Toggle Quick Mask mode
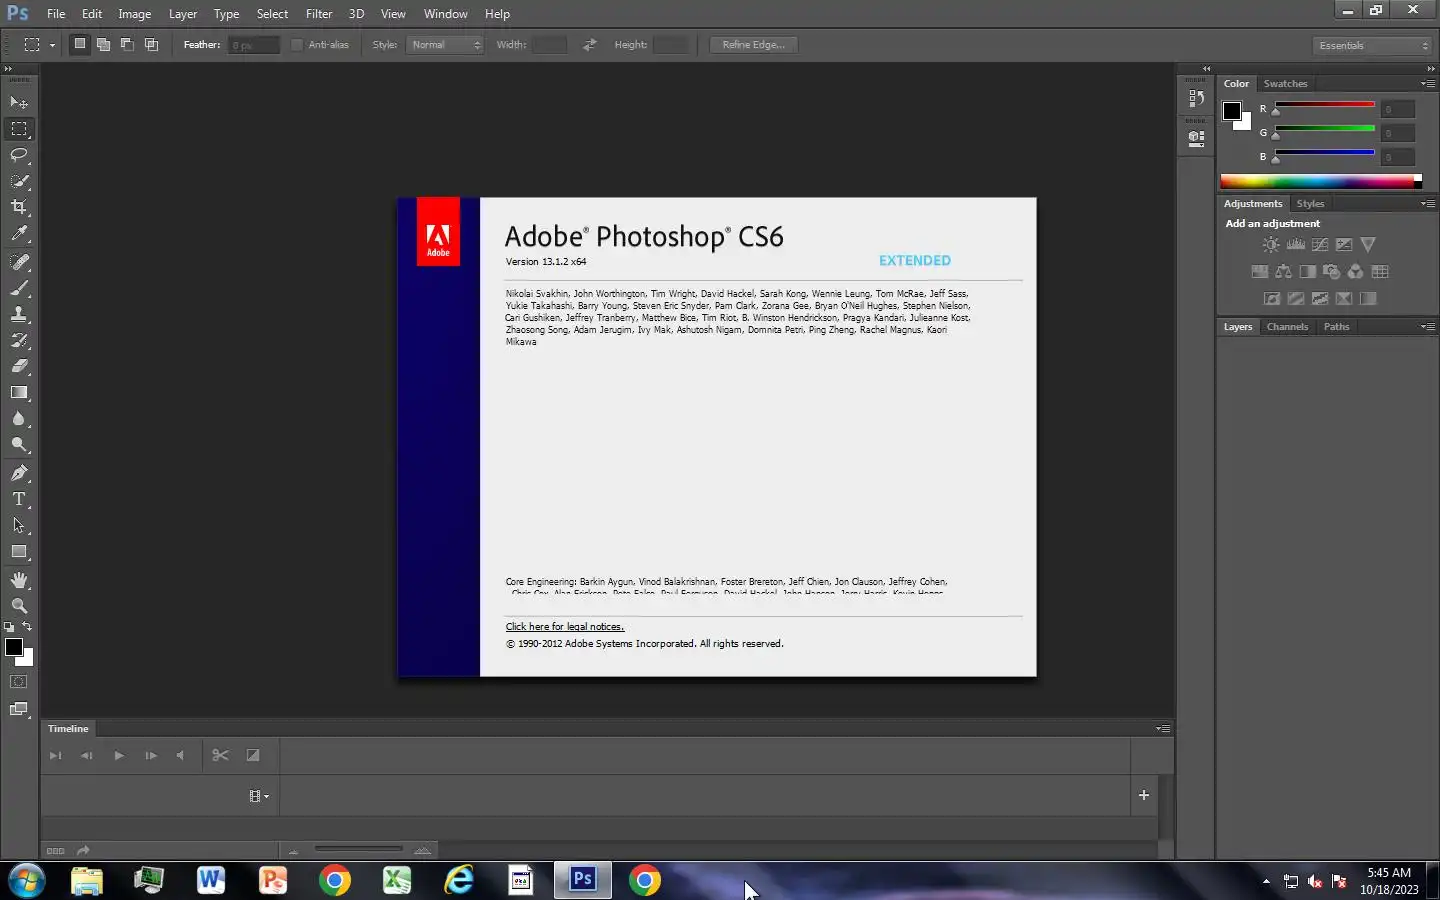This screenshot has width=1440, height=900. coord(19,682)
